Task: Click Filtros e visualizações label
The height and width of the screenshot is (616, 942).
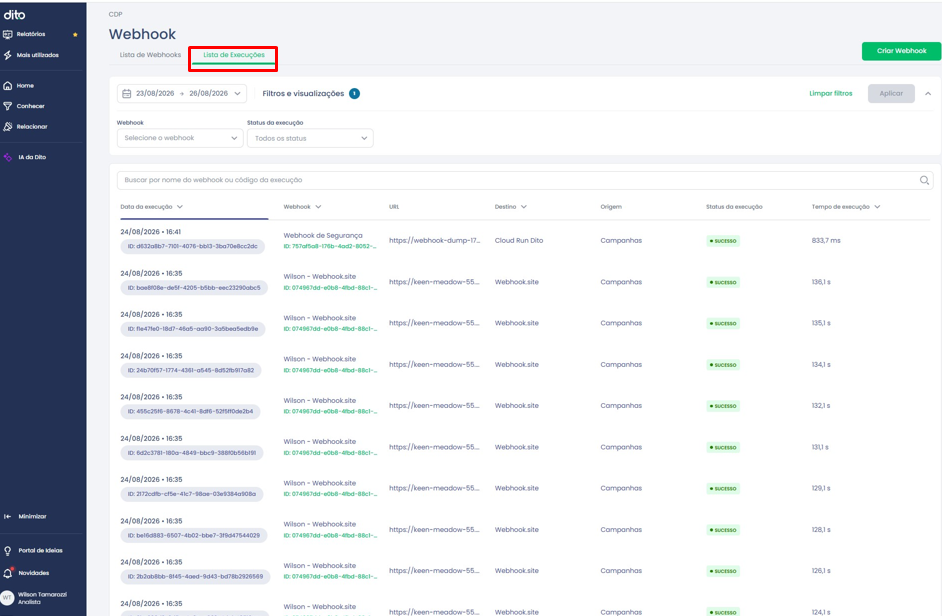Action: tap(303, 94)
